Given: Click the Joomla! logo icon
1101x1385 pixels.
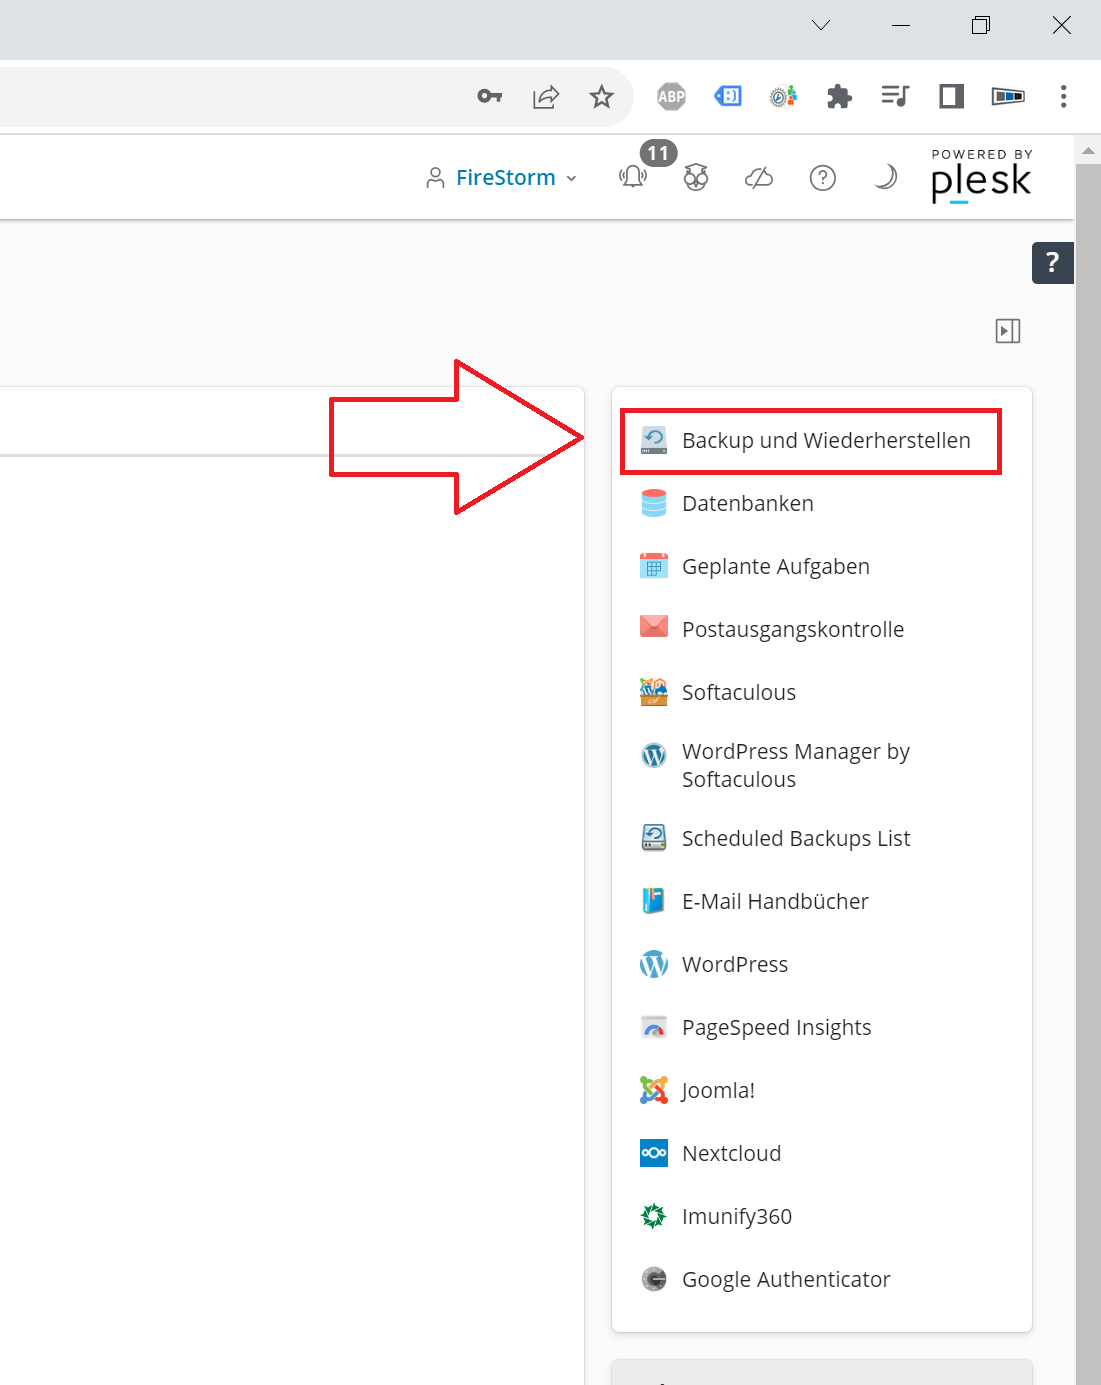Looking at the screenshot, I should (654, 1090).
